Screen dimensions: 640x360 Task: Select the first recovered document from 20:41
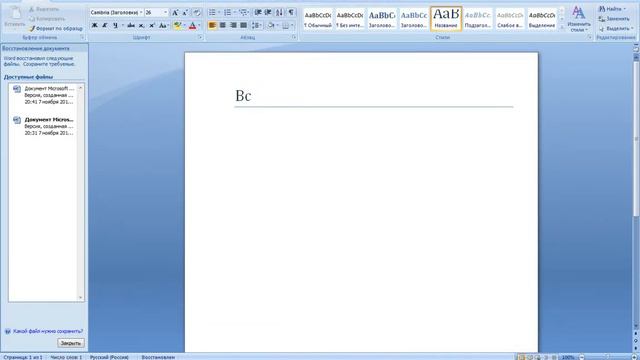pyautogui.click(x=43, y=95)
